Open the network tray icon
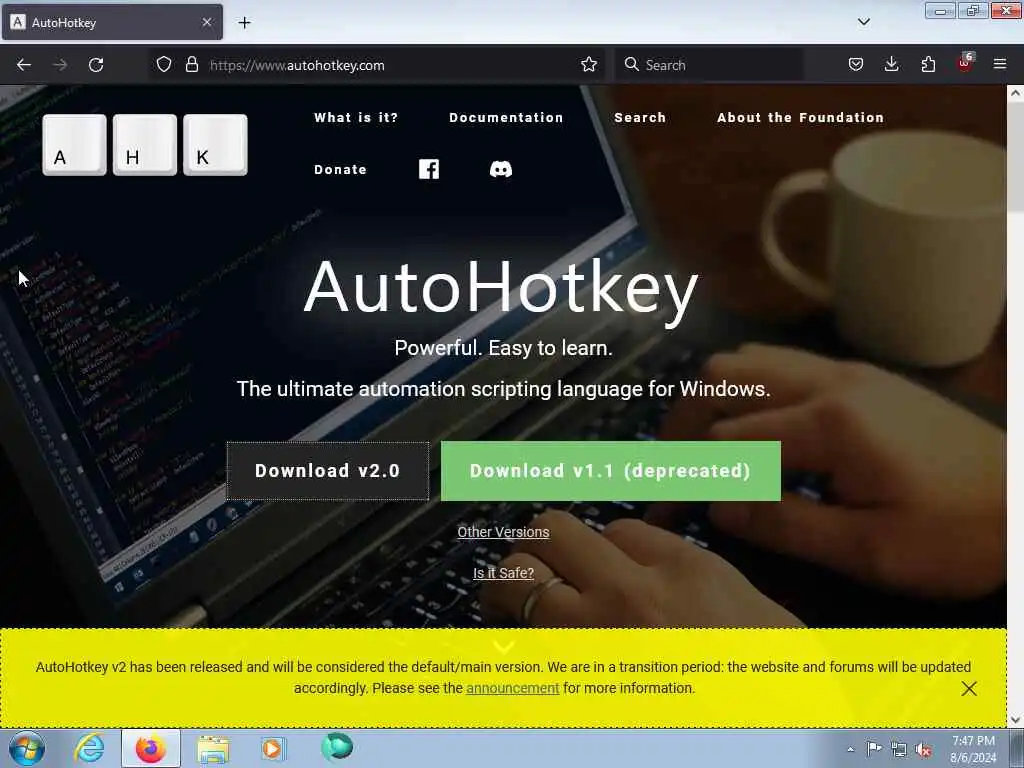 (899, 750)
